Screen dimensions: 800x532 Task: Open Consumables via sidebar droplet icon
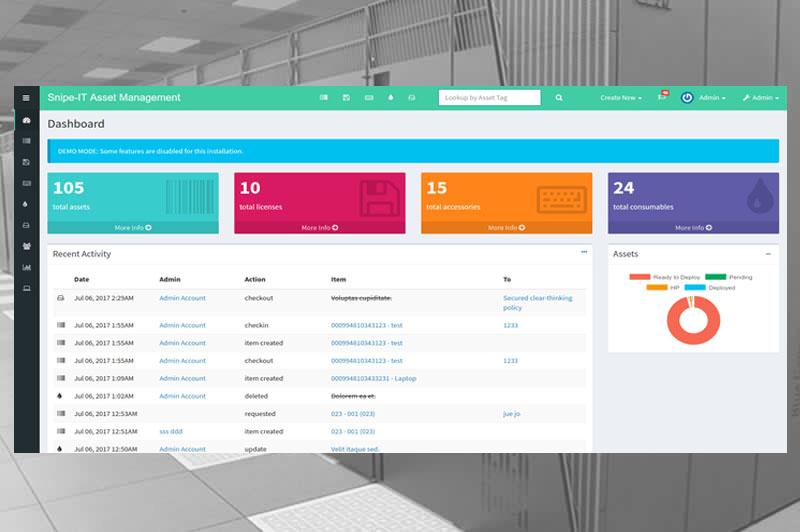[26, 203]
